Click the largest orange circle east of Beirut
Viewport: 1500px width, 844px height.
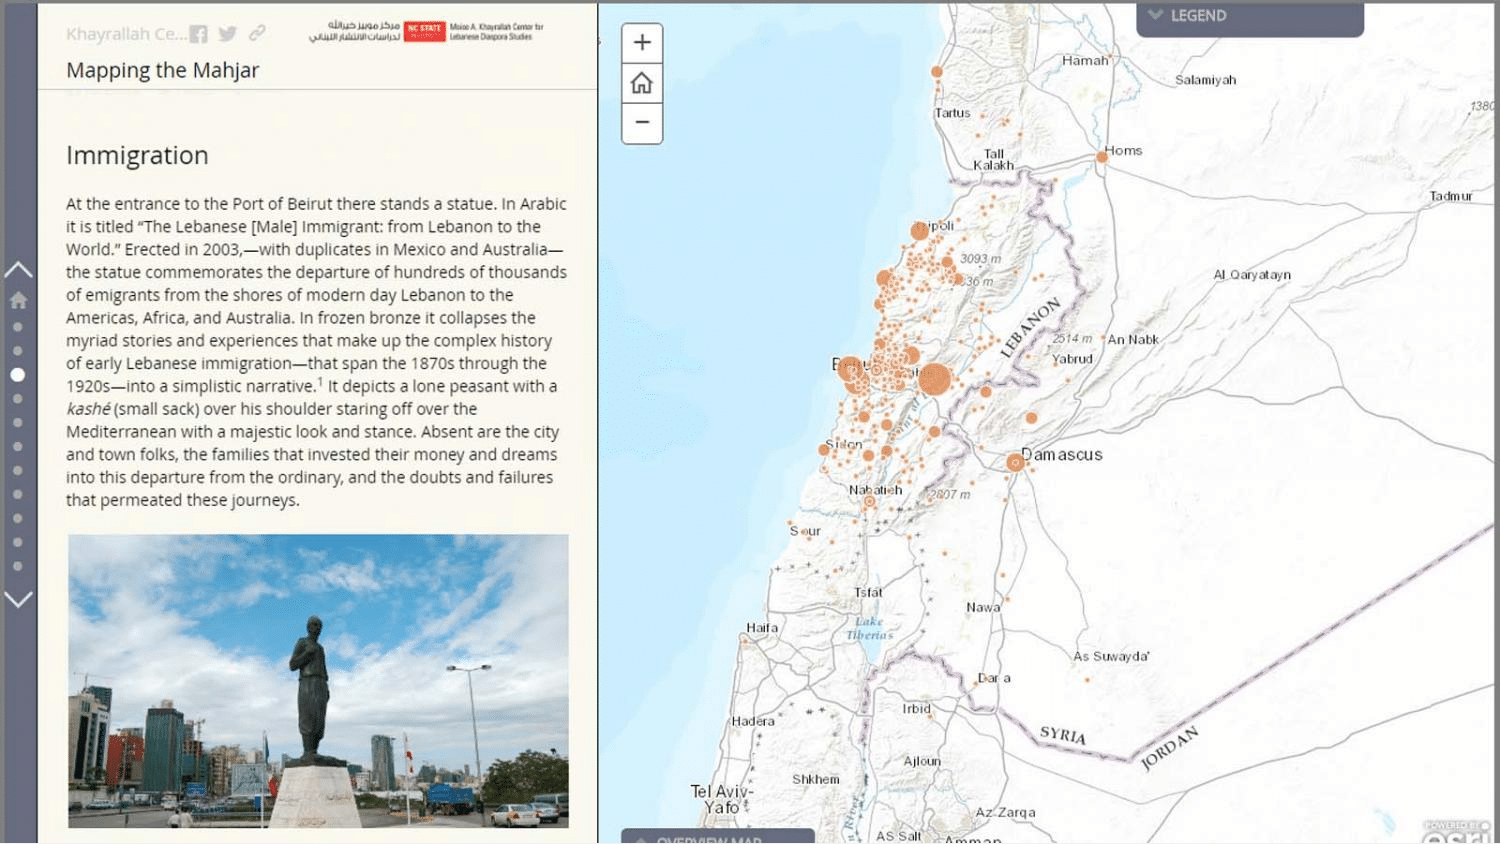(935, 380)
